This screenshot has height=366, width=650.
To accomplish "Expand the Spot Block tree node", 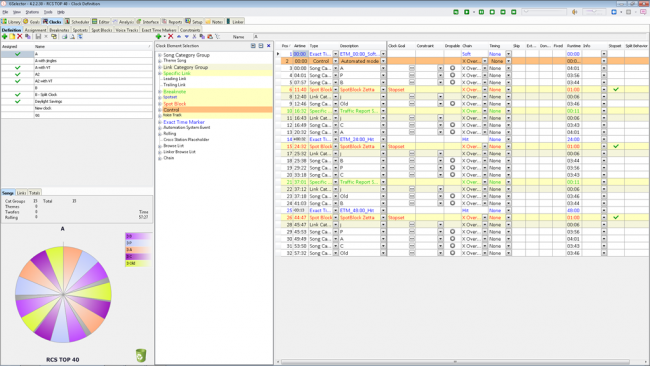I will (x=160, y=104).
